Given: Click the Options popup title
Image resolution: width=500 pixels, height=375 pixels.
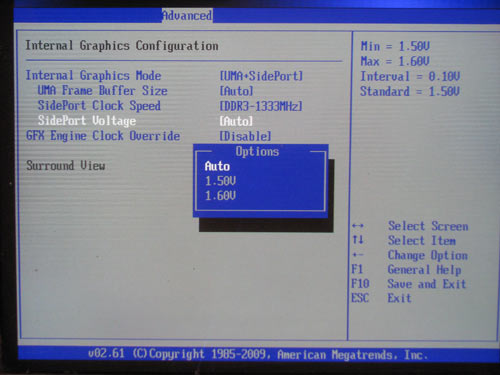Looking at the screenshot, I should click(257, 151).
